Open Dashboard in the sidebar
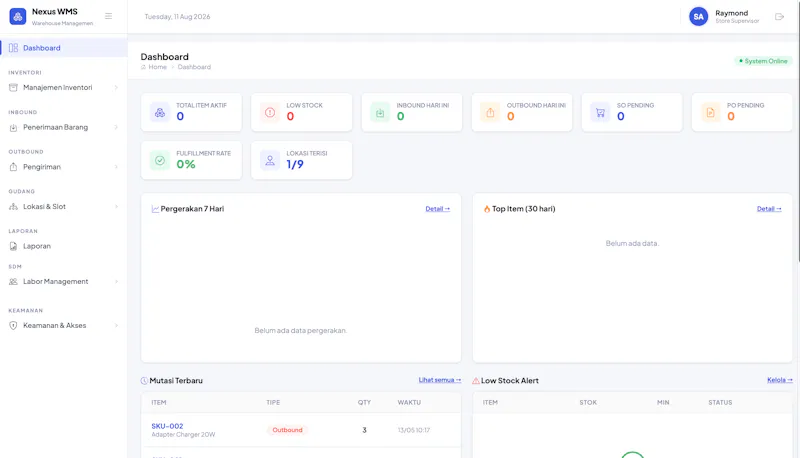 click(64, 48)
